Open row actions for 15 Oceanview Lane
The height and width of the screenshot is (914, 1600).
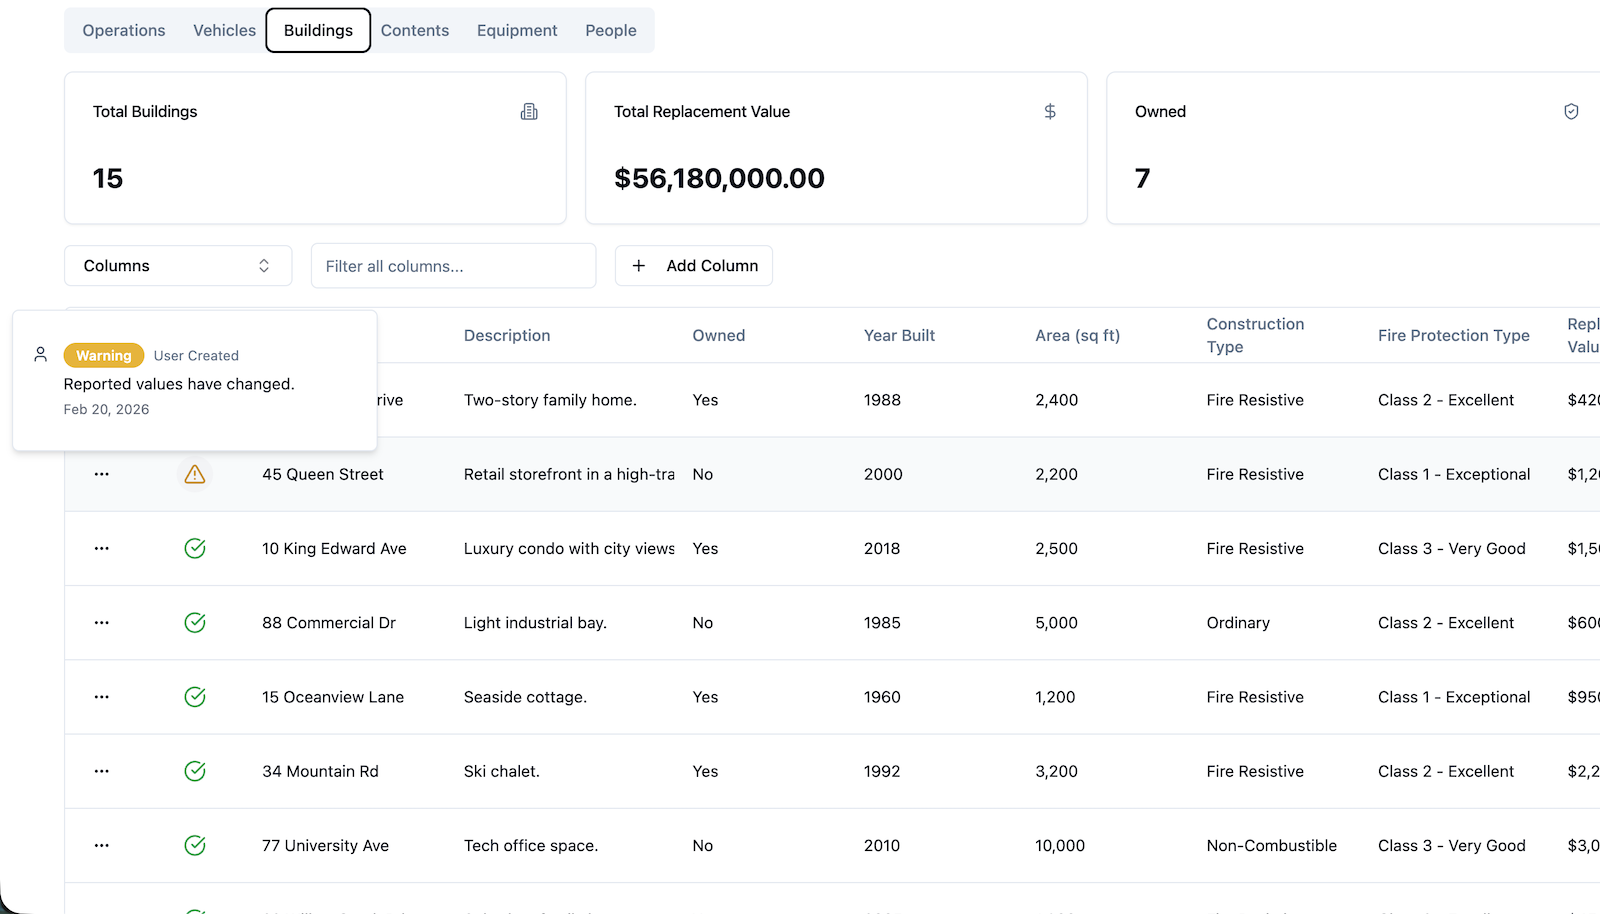[x=102, y=697]
